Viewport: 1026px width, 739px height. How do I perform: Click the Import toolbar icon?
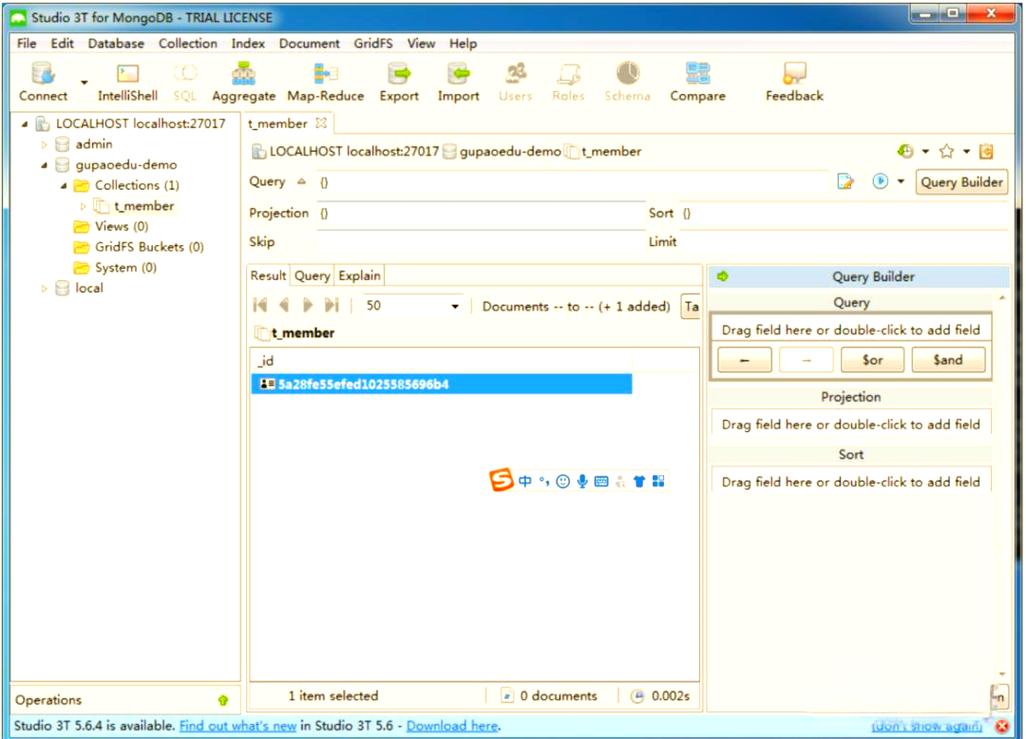458,81
